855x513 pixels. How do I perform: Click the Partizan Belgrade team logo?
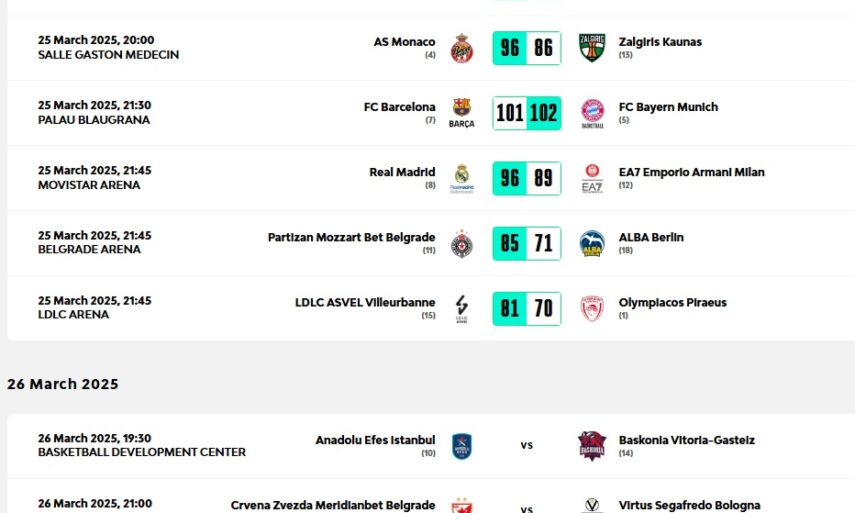click(461, 243)
